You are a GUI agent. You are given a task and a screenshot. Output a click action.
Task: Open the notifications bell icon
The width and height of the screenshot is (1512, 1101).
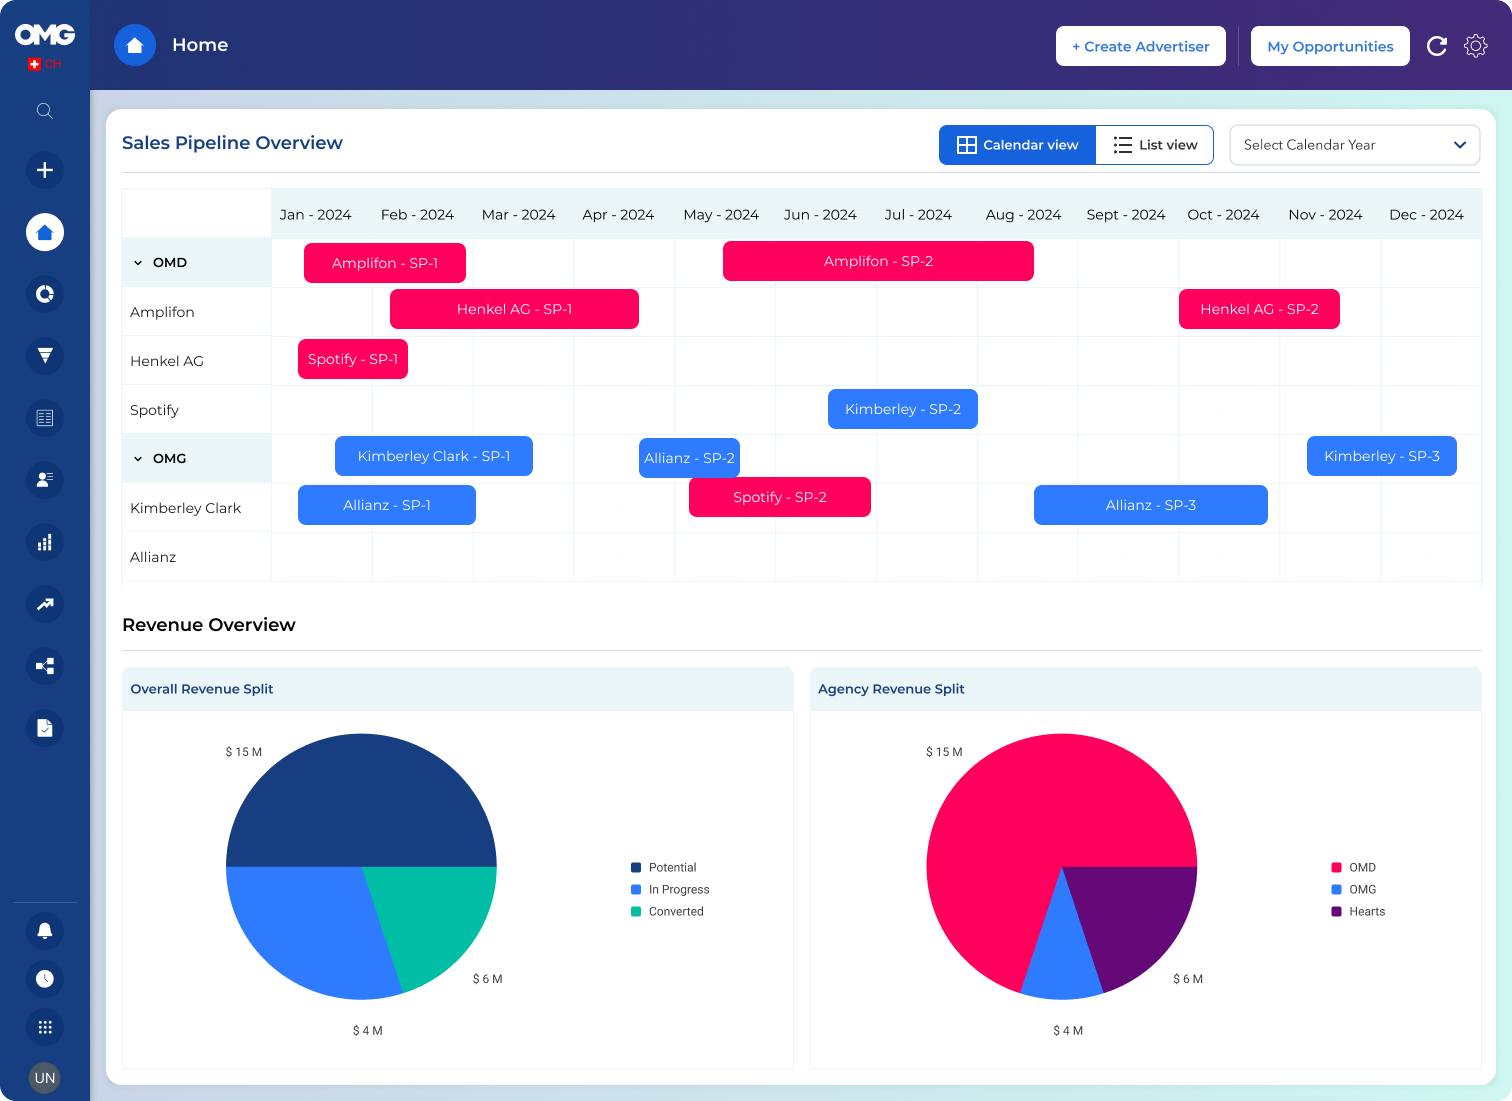(x=45, y=931)
